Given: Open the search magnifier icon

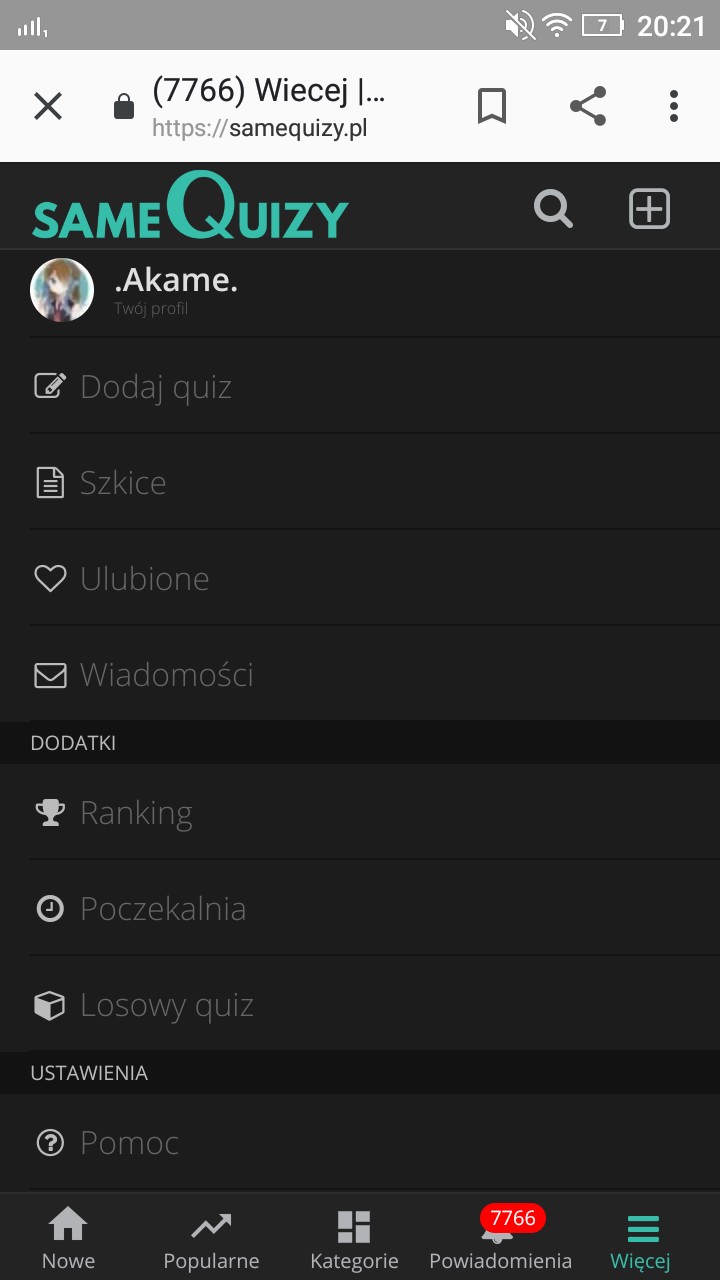Looking at the screenshot, I should 553,209.
